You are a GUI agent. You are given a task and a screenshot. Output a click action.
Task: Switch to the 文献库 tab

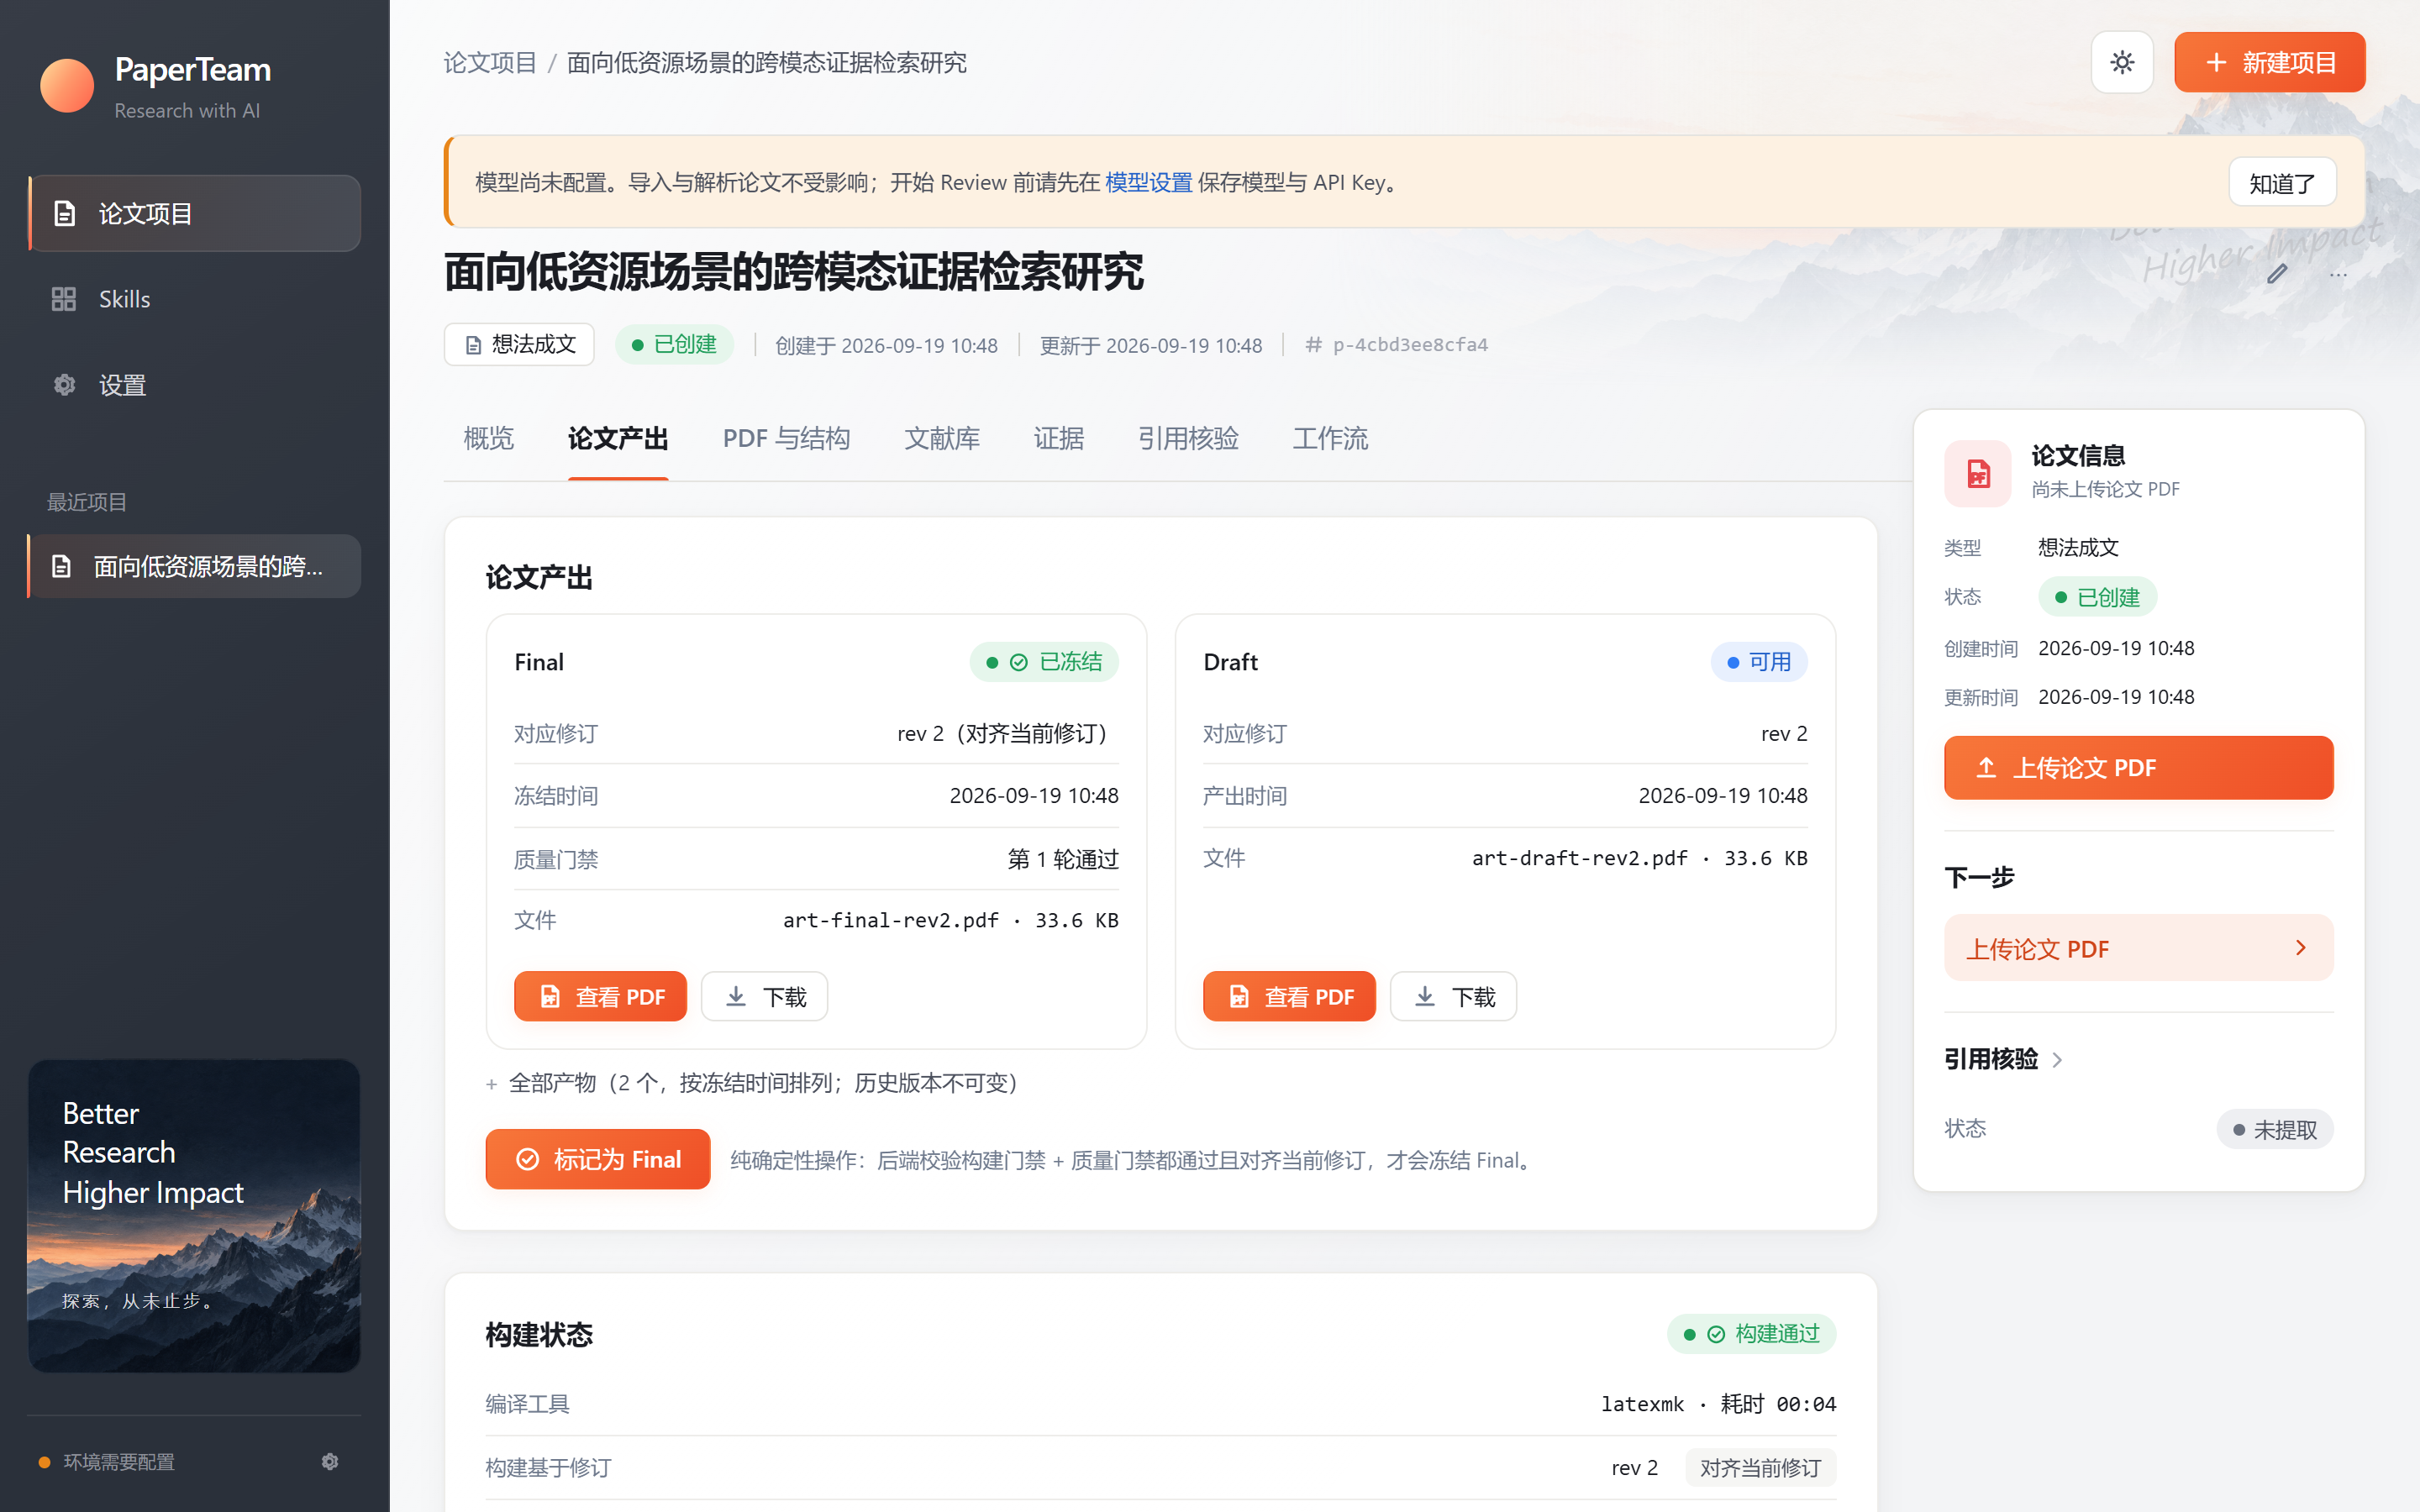click(x=941, y=438)
